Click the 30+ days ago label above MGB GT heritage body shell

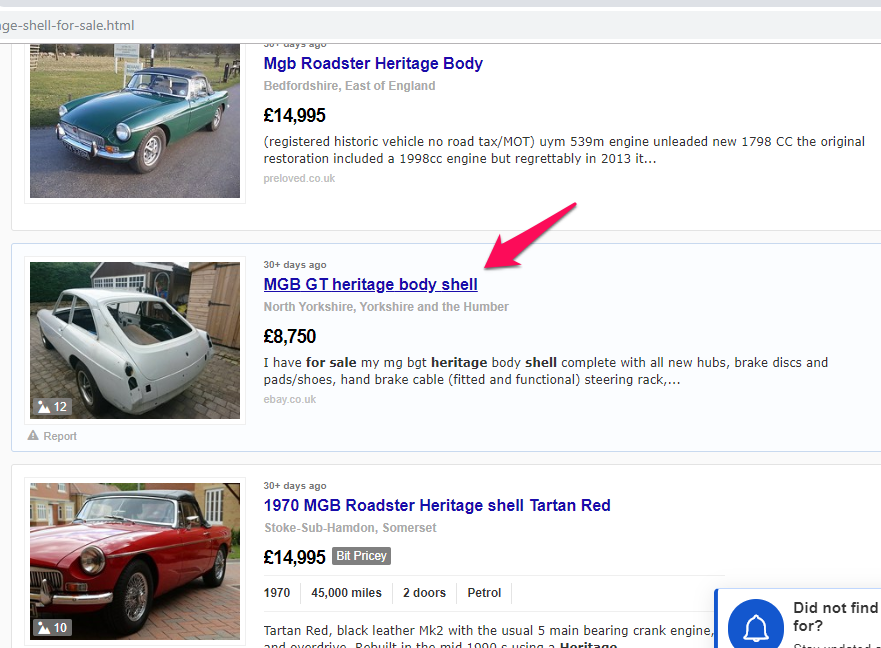tap(295, 265)
